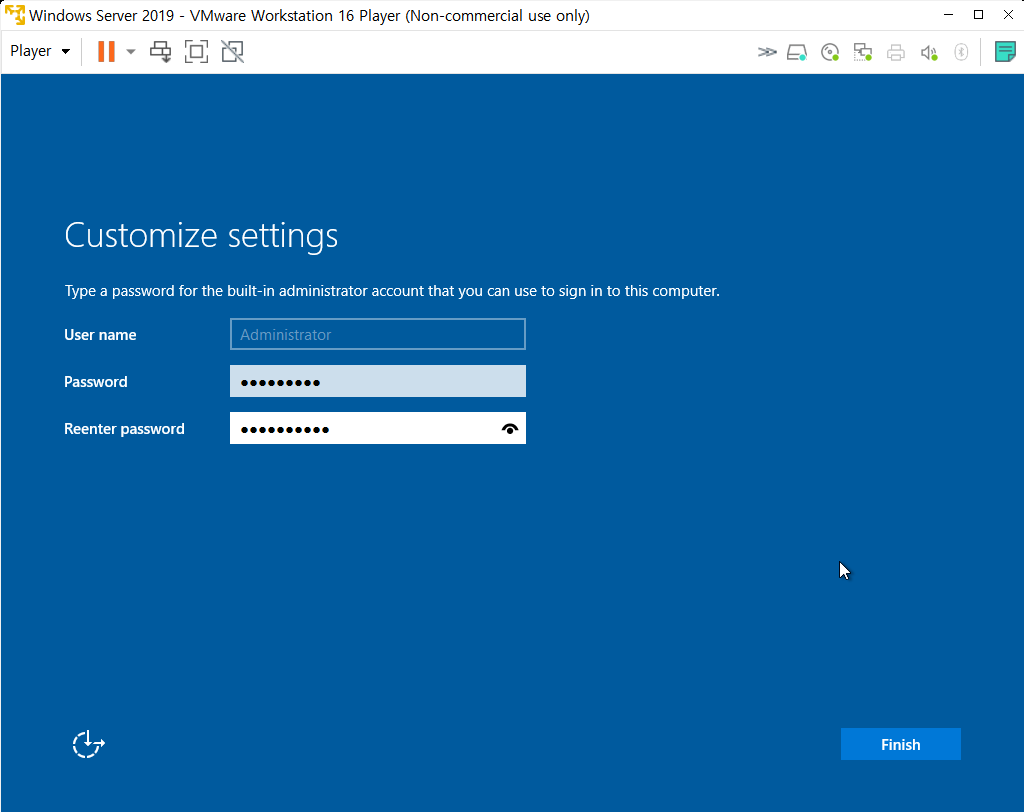Open the VMware message log icon
The width and height of the screenshot is (1024, 812).
1005,52
